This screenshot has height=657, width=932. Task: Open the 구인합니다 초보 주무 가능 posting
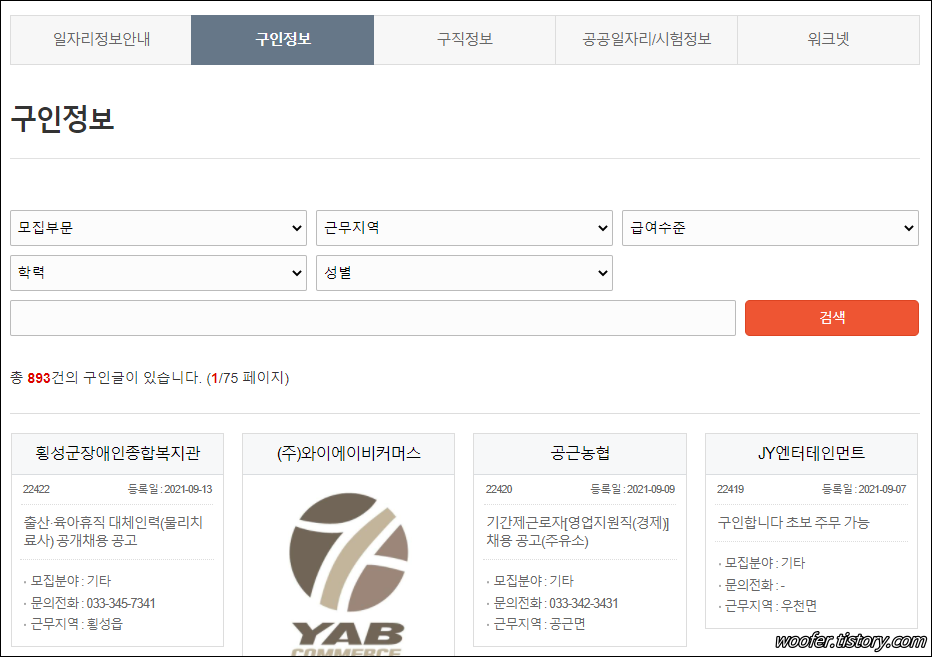pyautogui.click(x=794, y=523)
